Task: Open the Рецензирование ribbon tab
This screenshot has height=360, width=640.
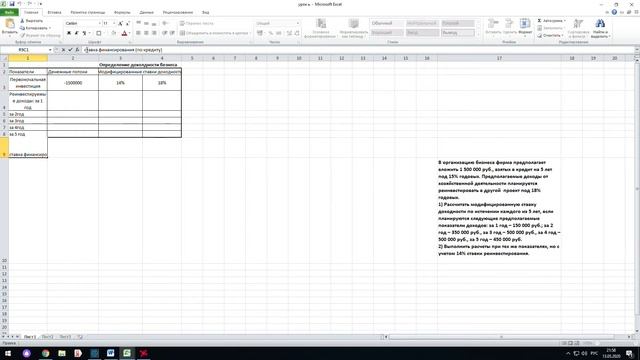Action: 178,12
